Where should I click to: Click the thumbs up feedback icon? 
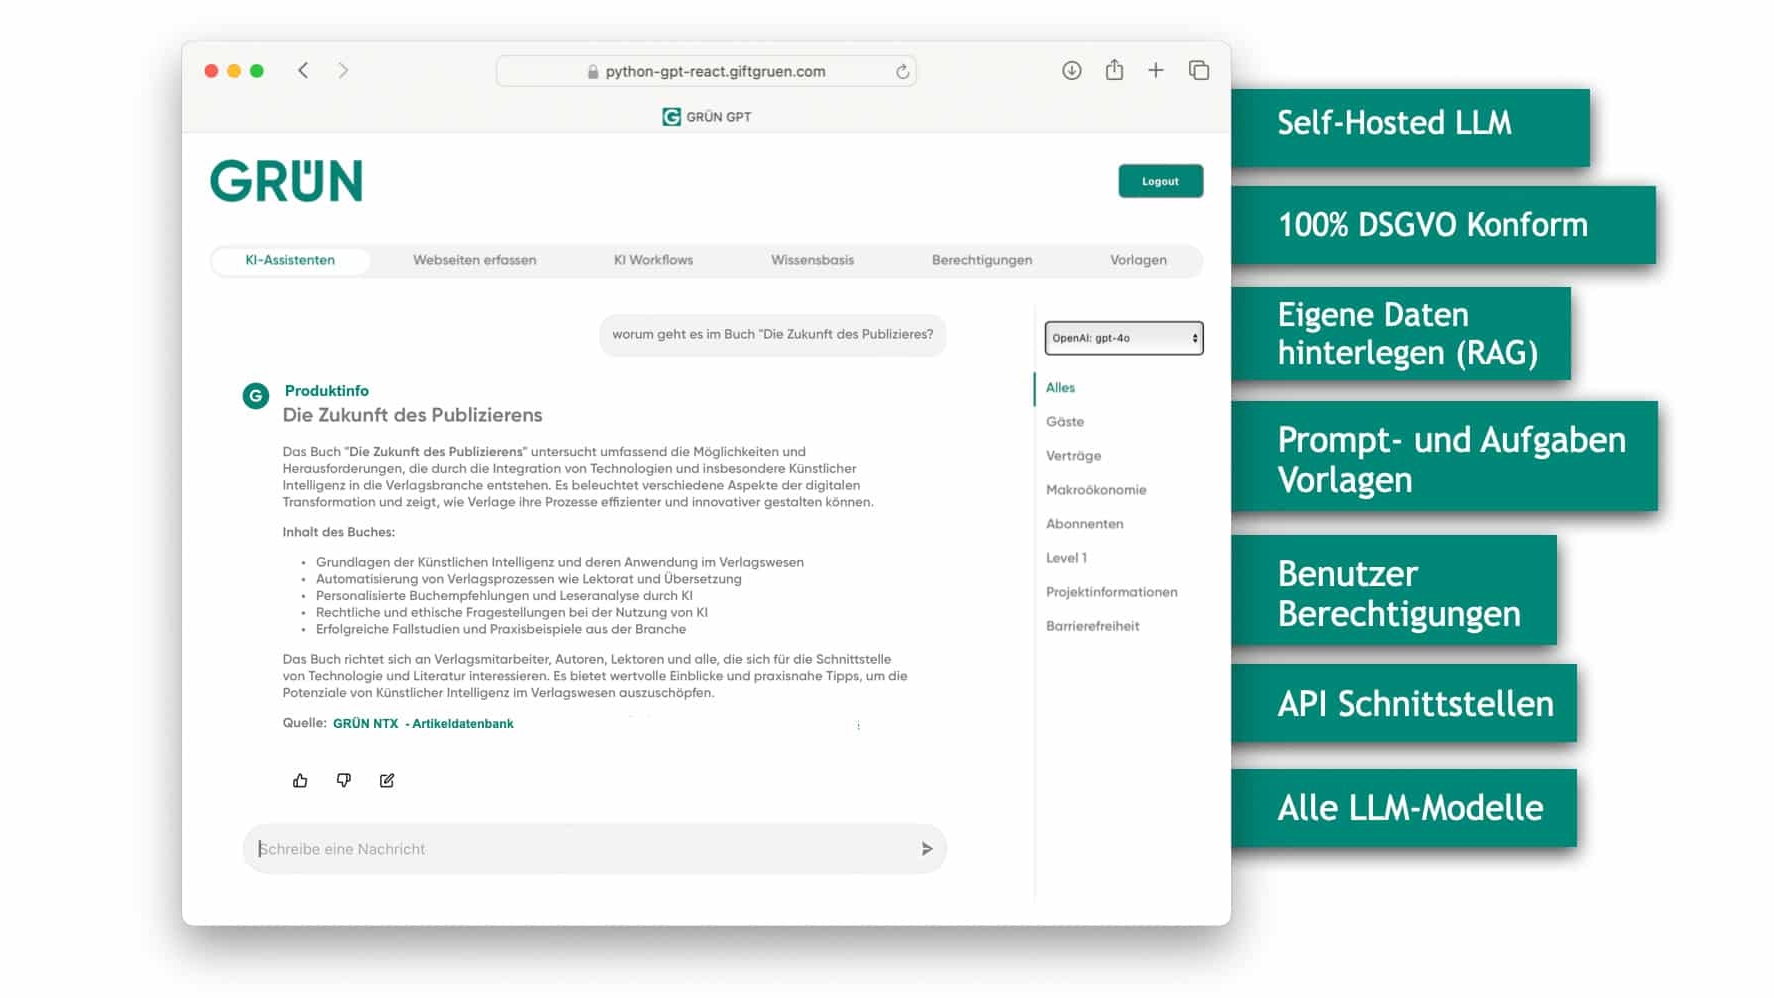click(x=300, y=780)
